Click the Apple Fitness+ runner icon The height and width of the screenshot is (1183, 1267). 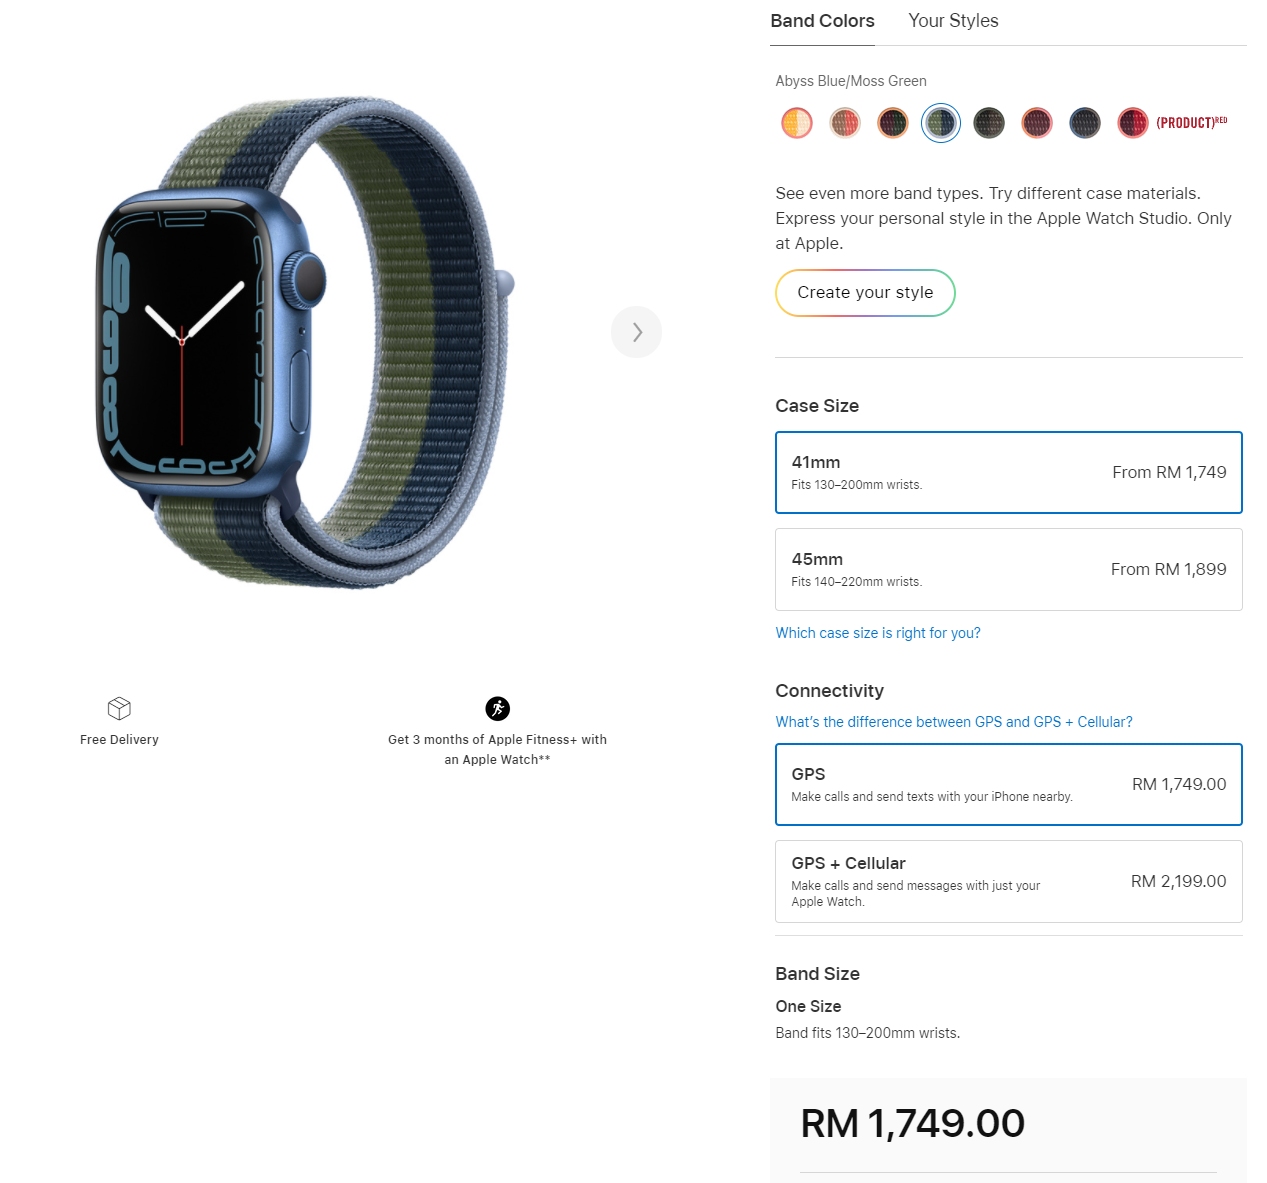(x=498, y=708)
